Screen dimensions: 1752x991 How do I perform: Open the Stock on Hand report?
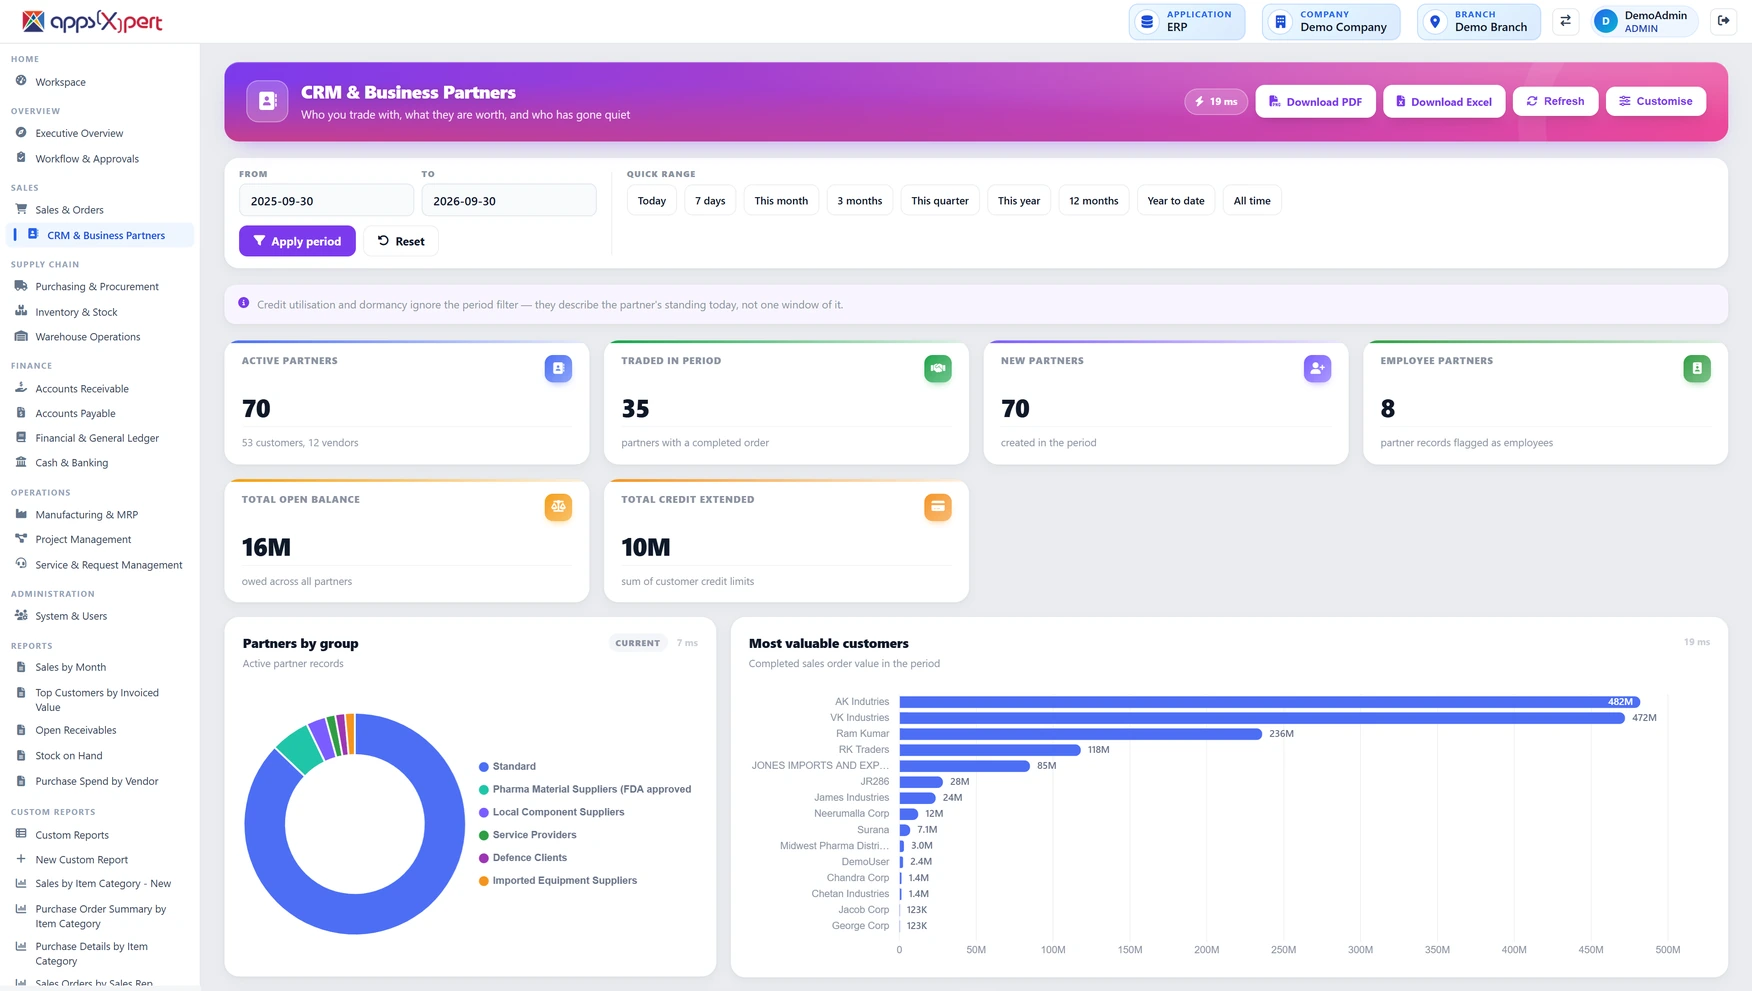coord(69,756)
